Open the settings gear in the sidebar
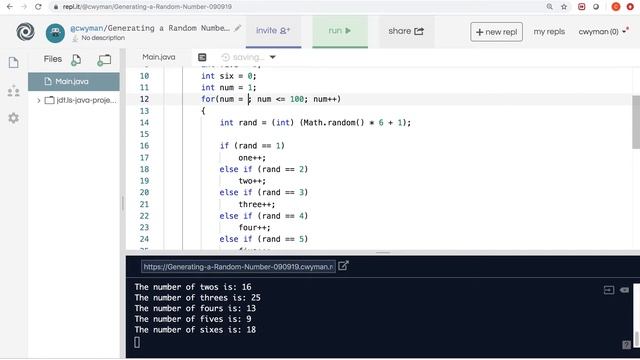640x360 pixels. point(13,118)
